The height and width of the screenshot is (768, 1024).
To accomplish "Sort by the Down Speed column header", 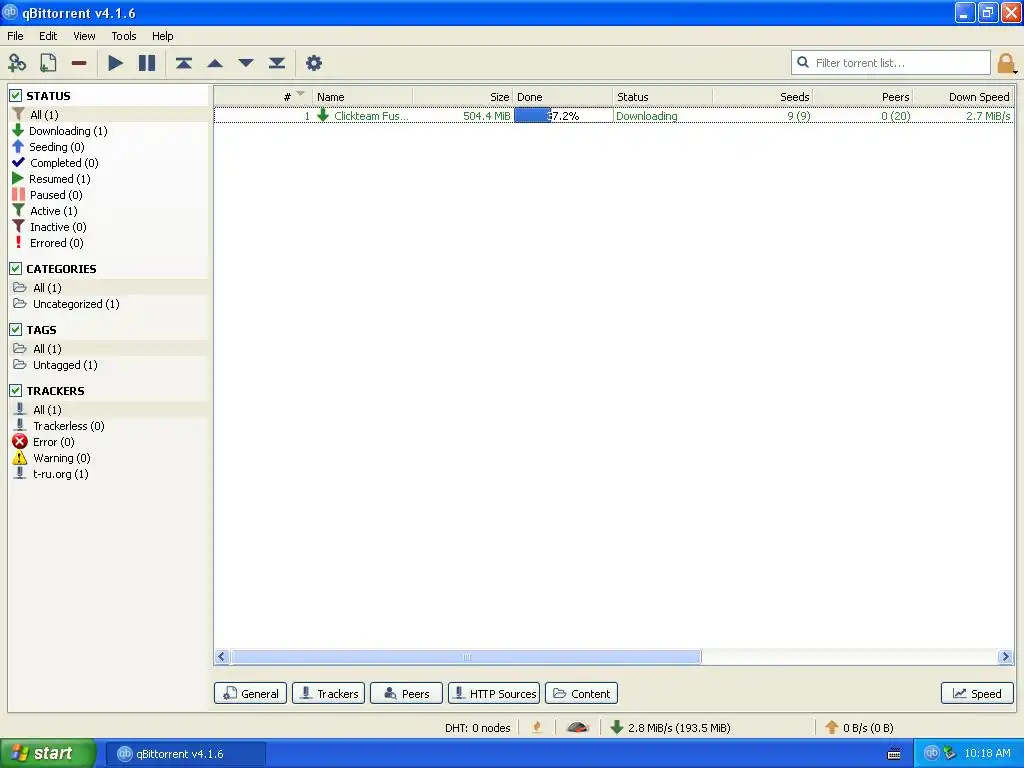I will 963,97.
